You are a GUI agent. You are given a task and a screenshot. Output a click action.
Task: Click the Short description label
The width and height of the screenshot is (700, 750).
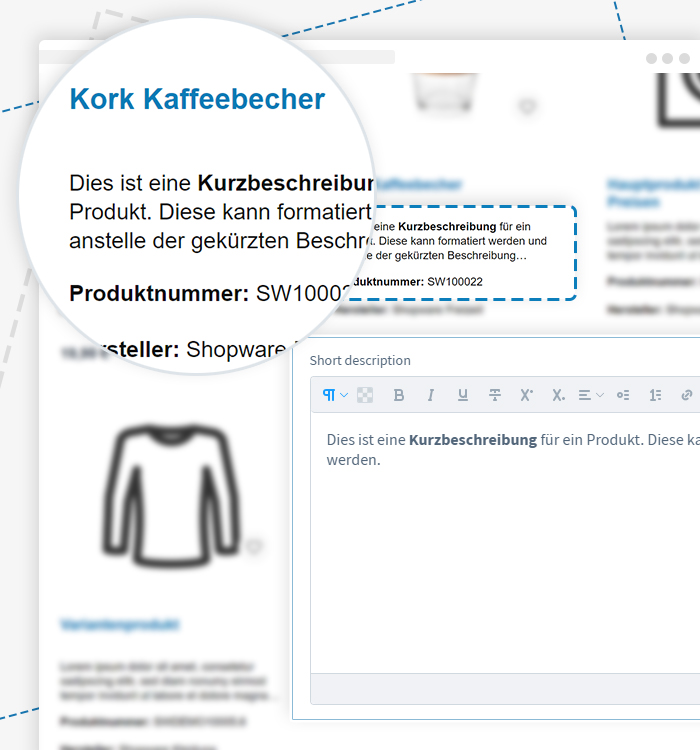(360, 360)
